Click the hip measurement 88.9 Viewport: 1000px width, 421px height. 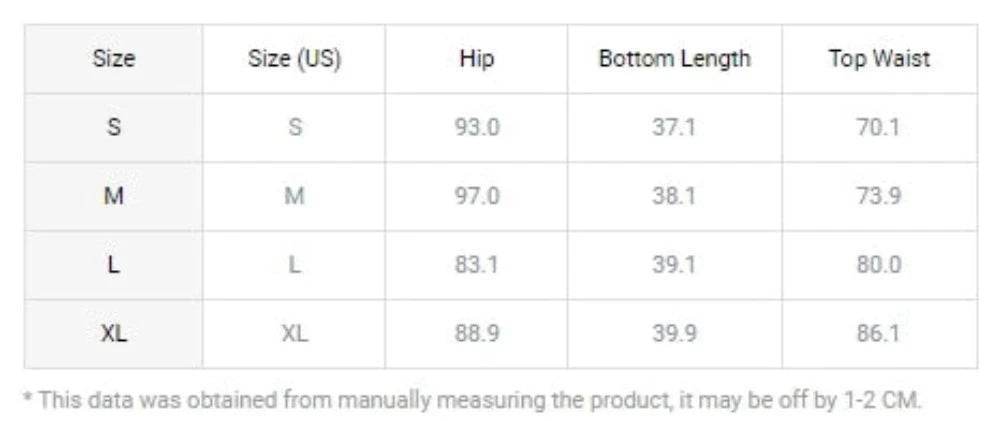point(477,333)
